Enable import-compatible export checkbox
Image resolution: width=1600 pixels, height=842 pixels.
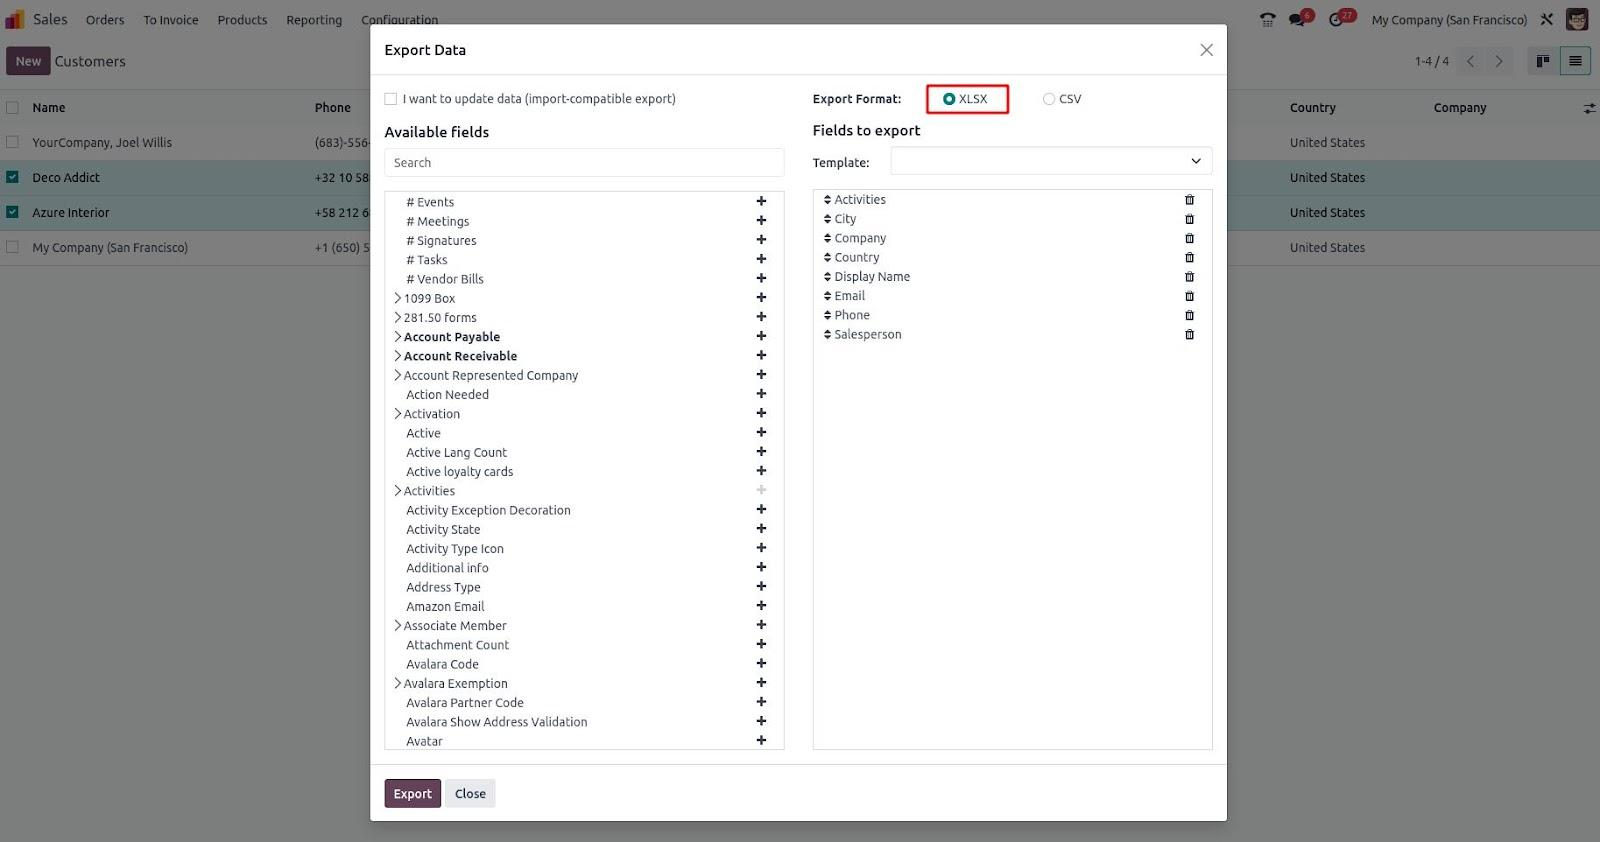(x=391, y=99)
